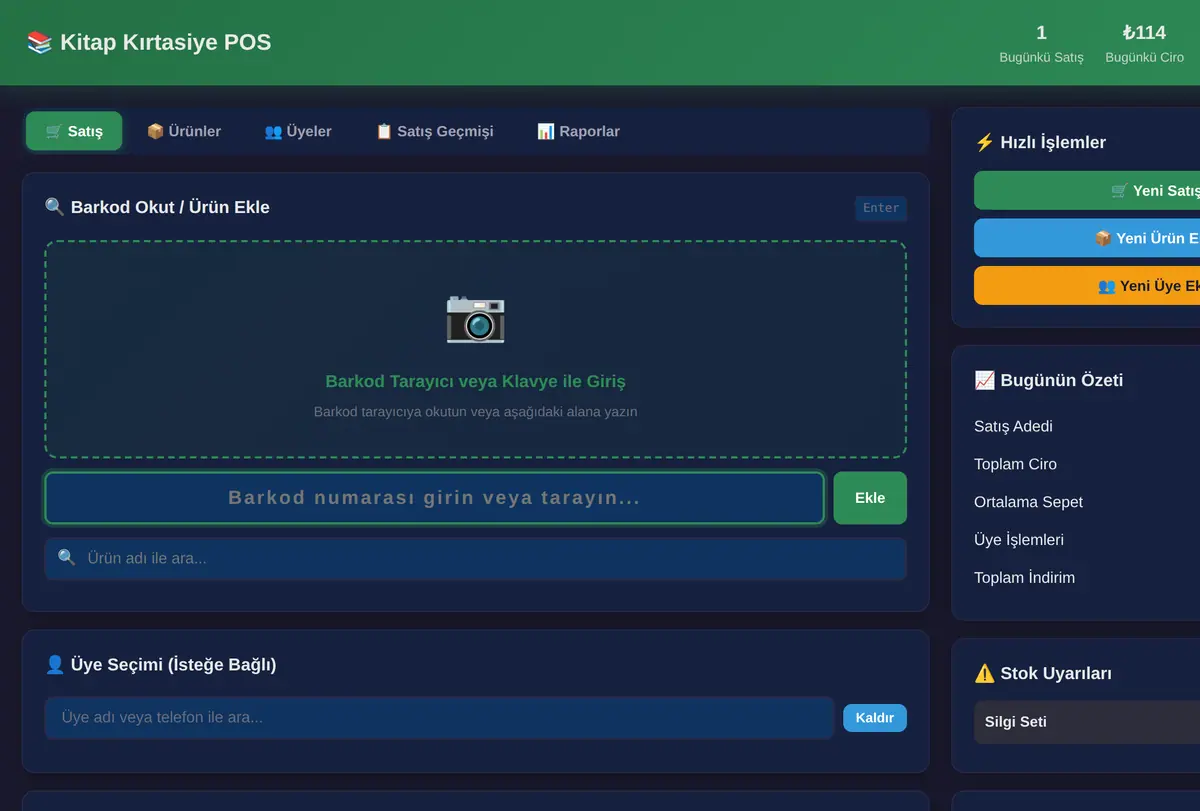Screen dimensions: 1200x811
Task: Click the Ekle barcode button
Action: 870,498
